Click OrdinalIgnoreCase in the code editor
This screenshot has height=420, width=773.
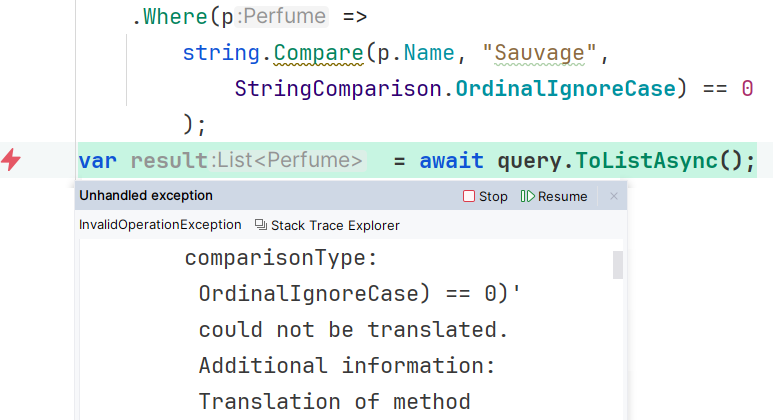click(565, 89)
